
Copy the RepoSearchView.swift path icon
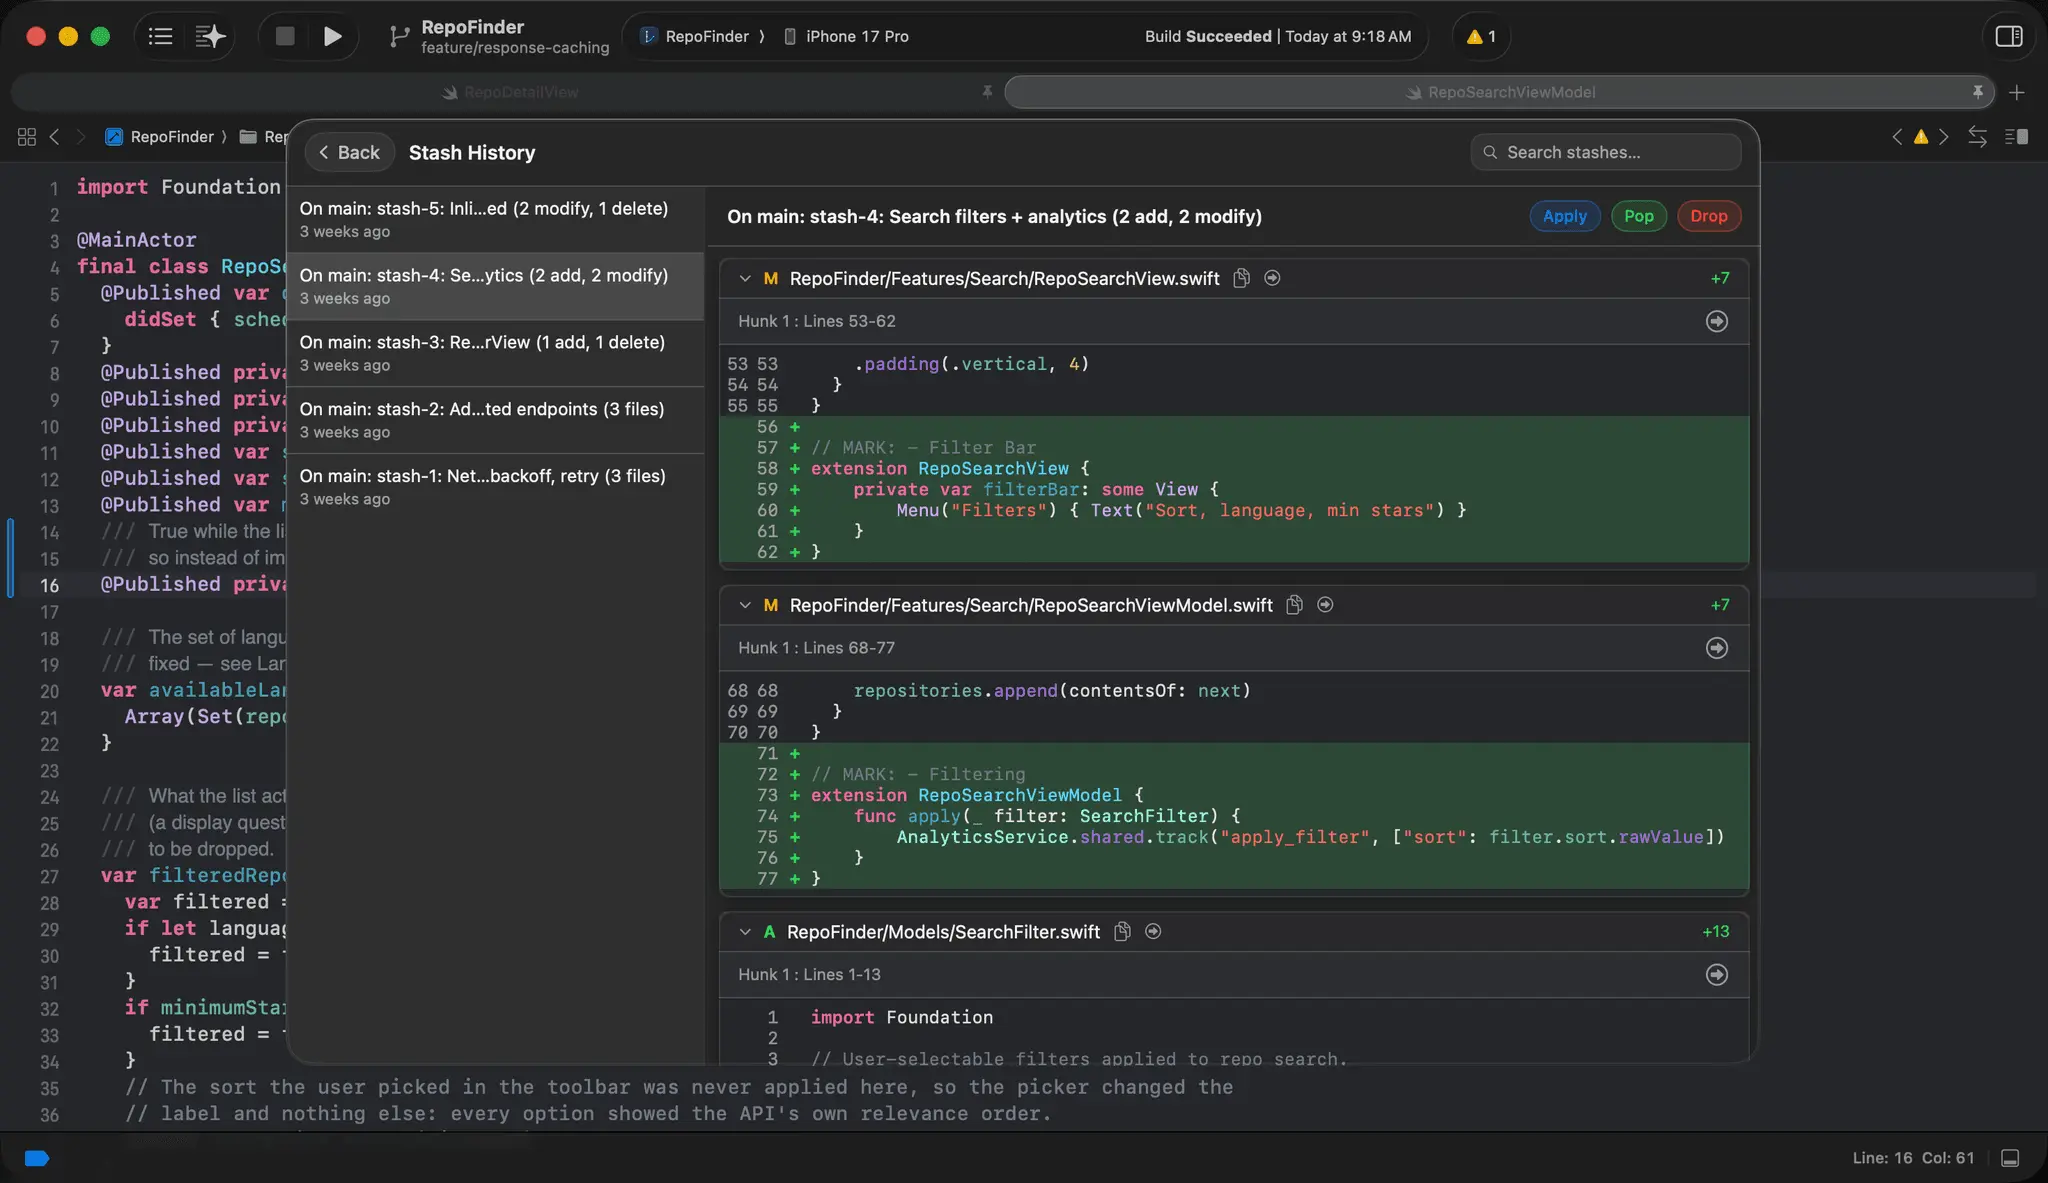[1241, 278]
